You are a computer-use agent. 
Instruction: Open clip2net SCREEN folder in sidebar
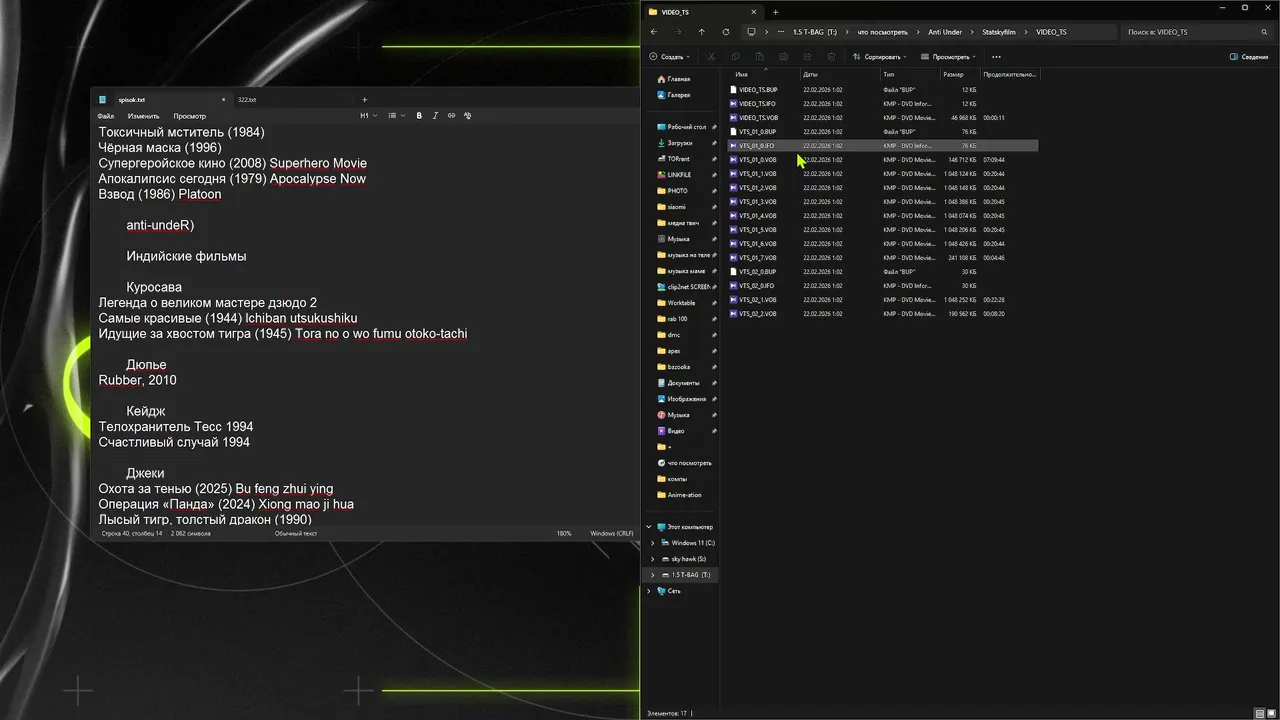click(684, 287)
